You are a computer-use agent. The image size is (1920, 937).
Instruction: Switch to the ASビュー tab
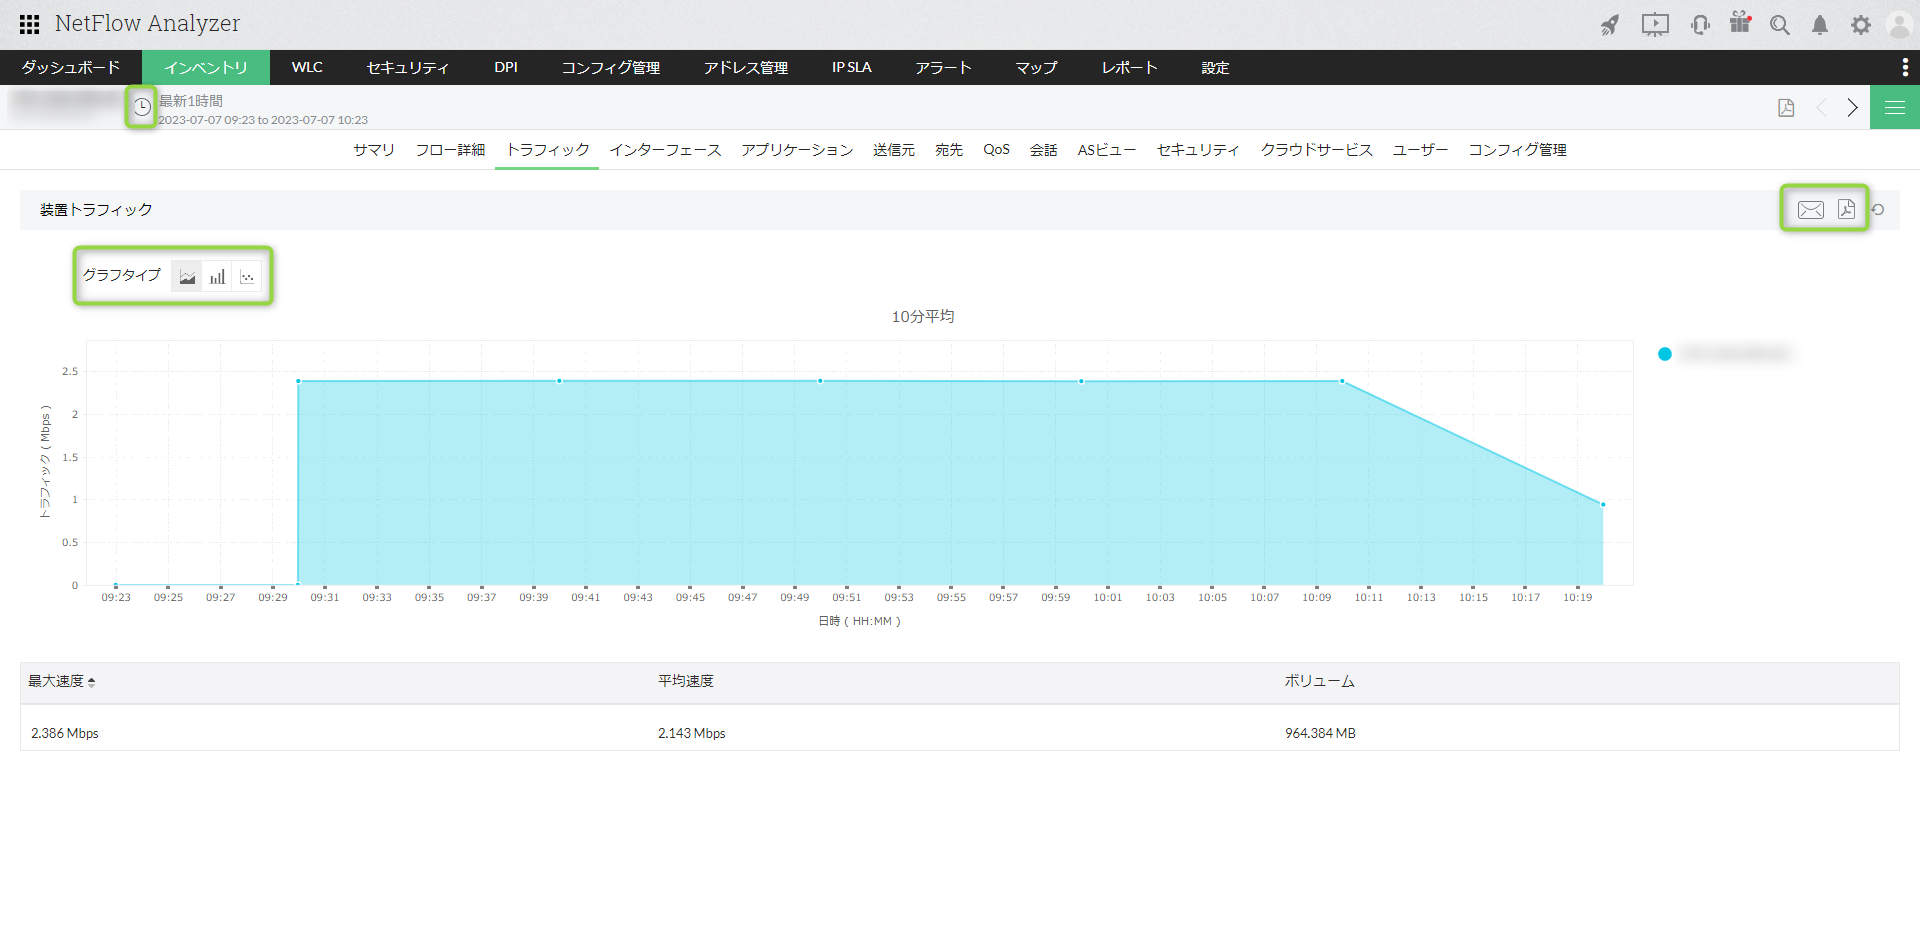pos(1107,150)
